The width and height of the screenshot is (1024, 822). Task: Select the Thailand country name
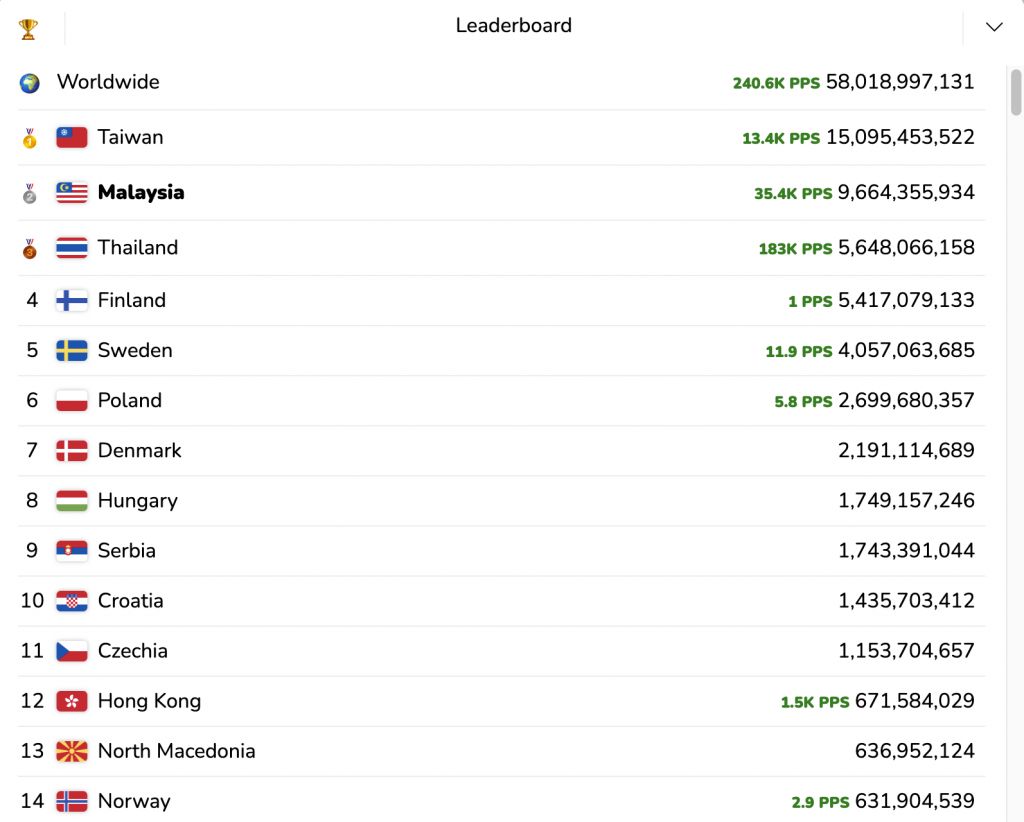click(138, 247)
